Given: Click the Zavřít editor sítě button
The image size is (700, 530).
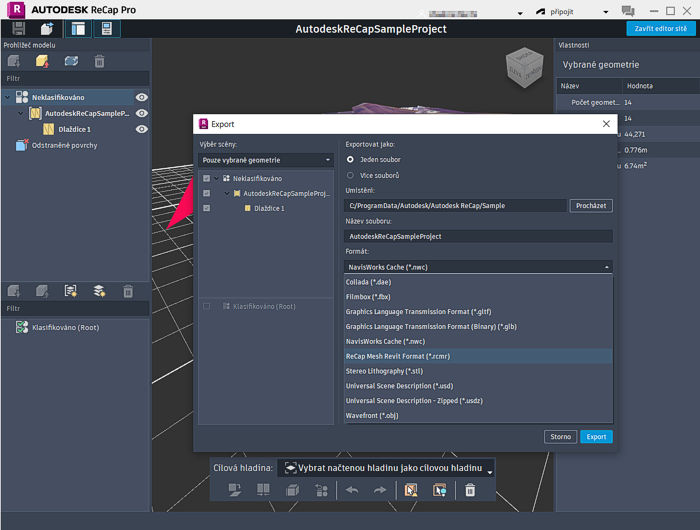Looking at the screenshot, I should [661, 29].
